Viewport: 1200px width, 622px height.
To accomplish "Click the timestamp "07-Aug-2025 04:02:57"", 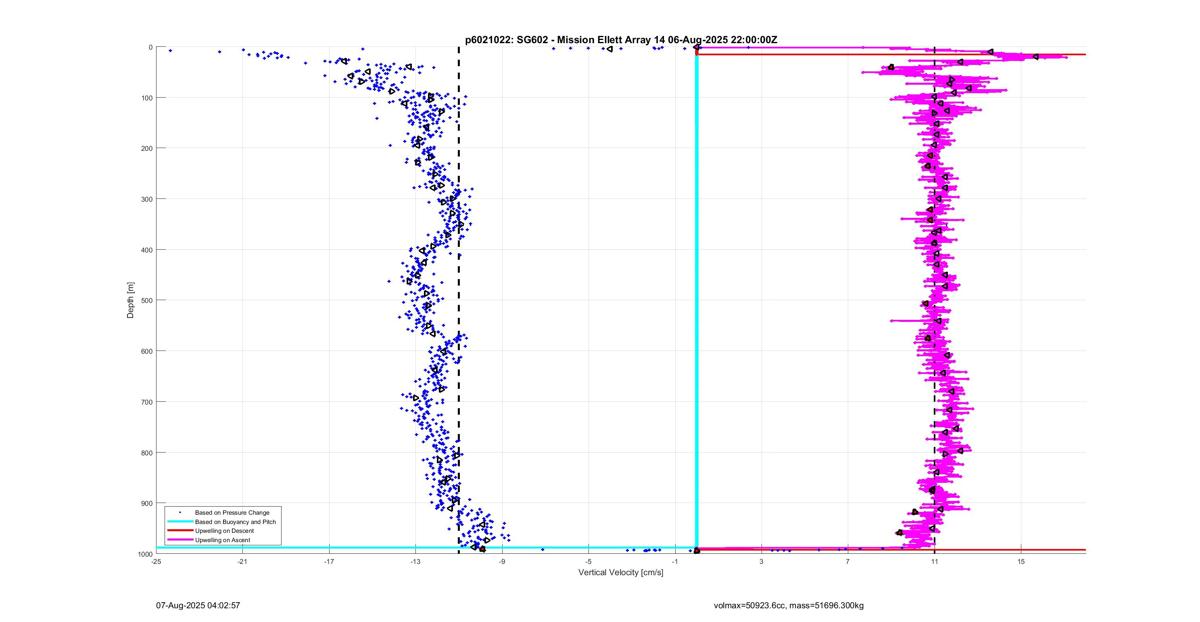I will (x=198, y=605).
